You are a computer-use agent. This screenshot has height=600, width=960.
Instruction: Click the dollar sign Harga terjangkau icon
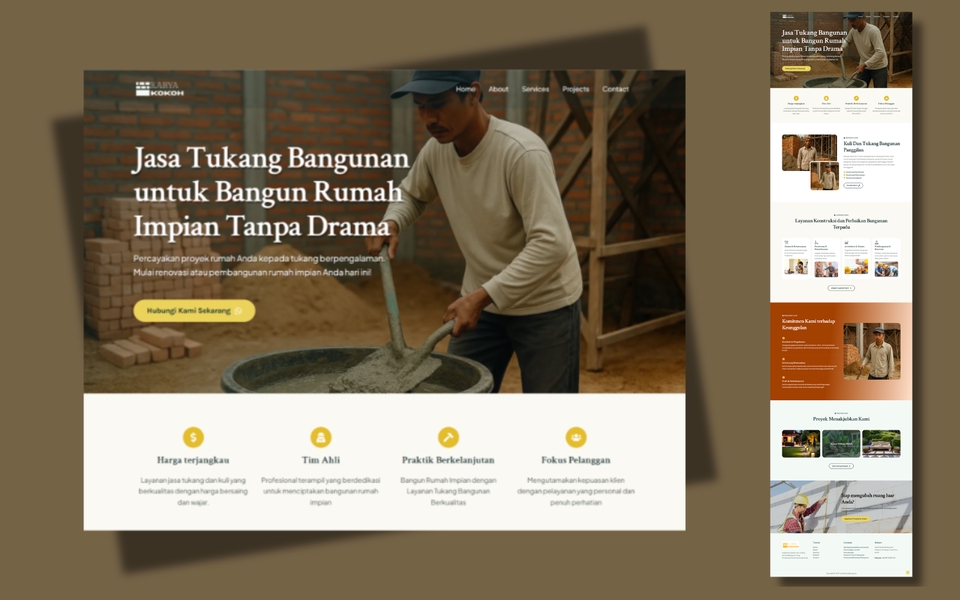pos(193,437)
